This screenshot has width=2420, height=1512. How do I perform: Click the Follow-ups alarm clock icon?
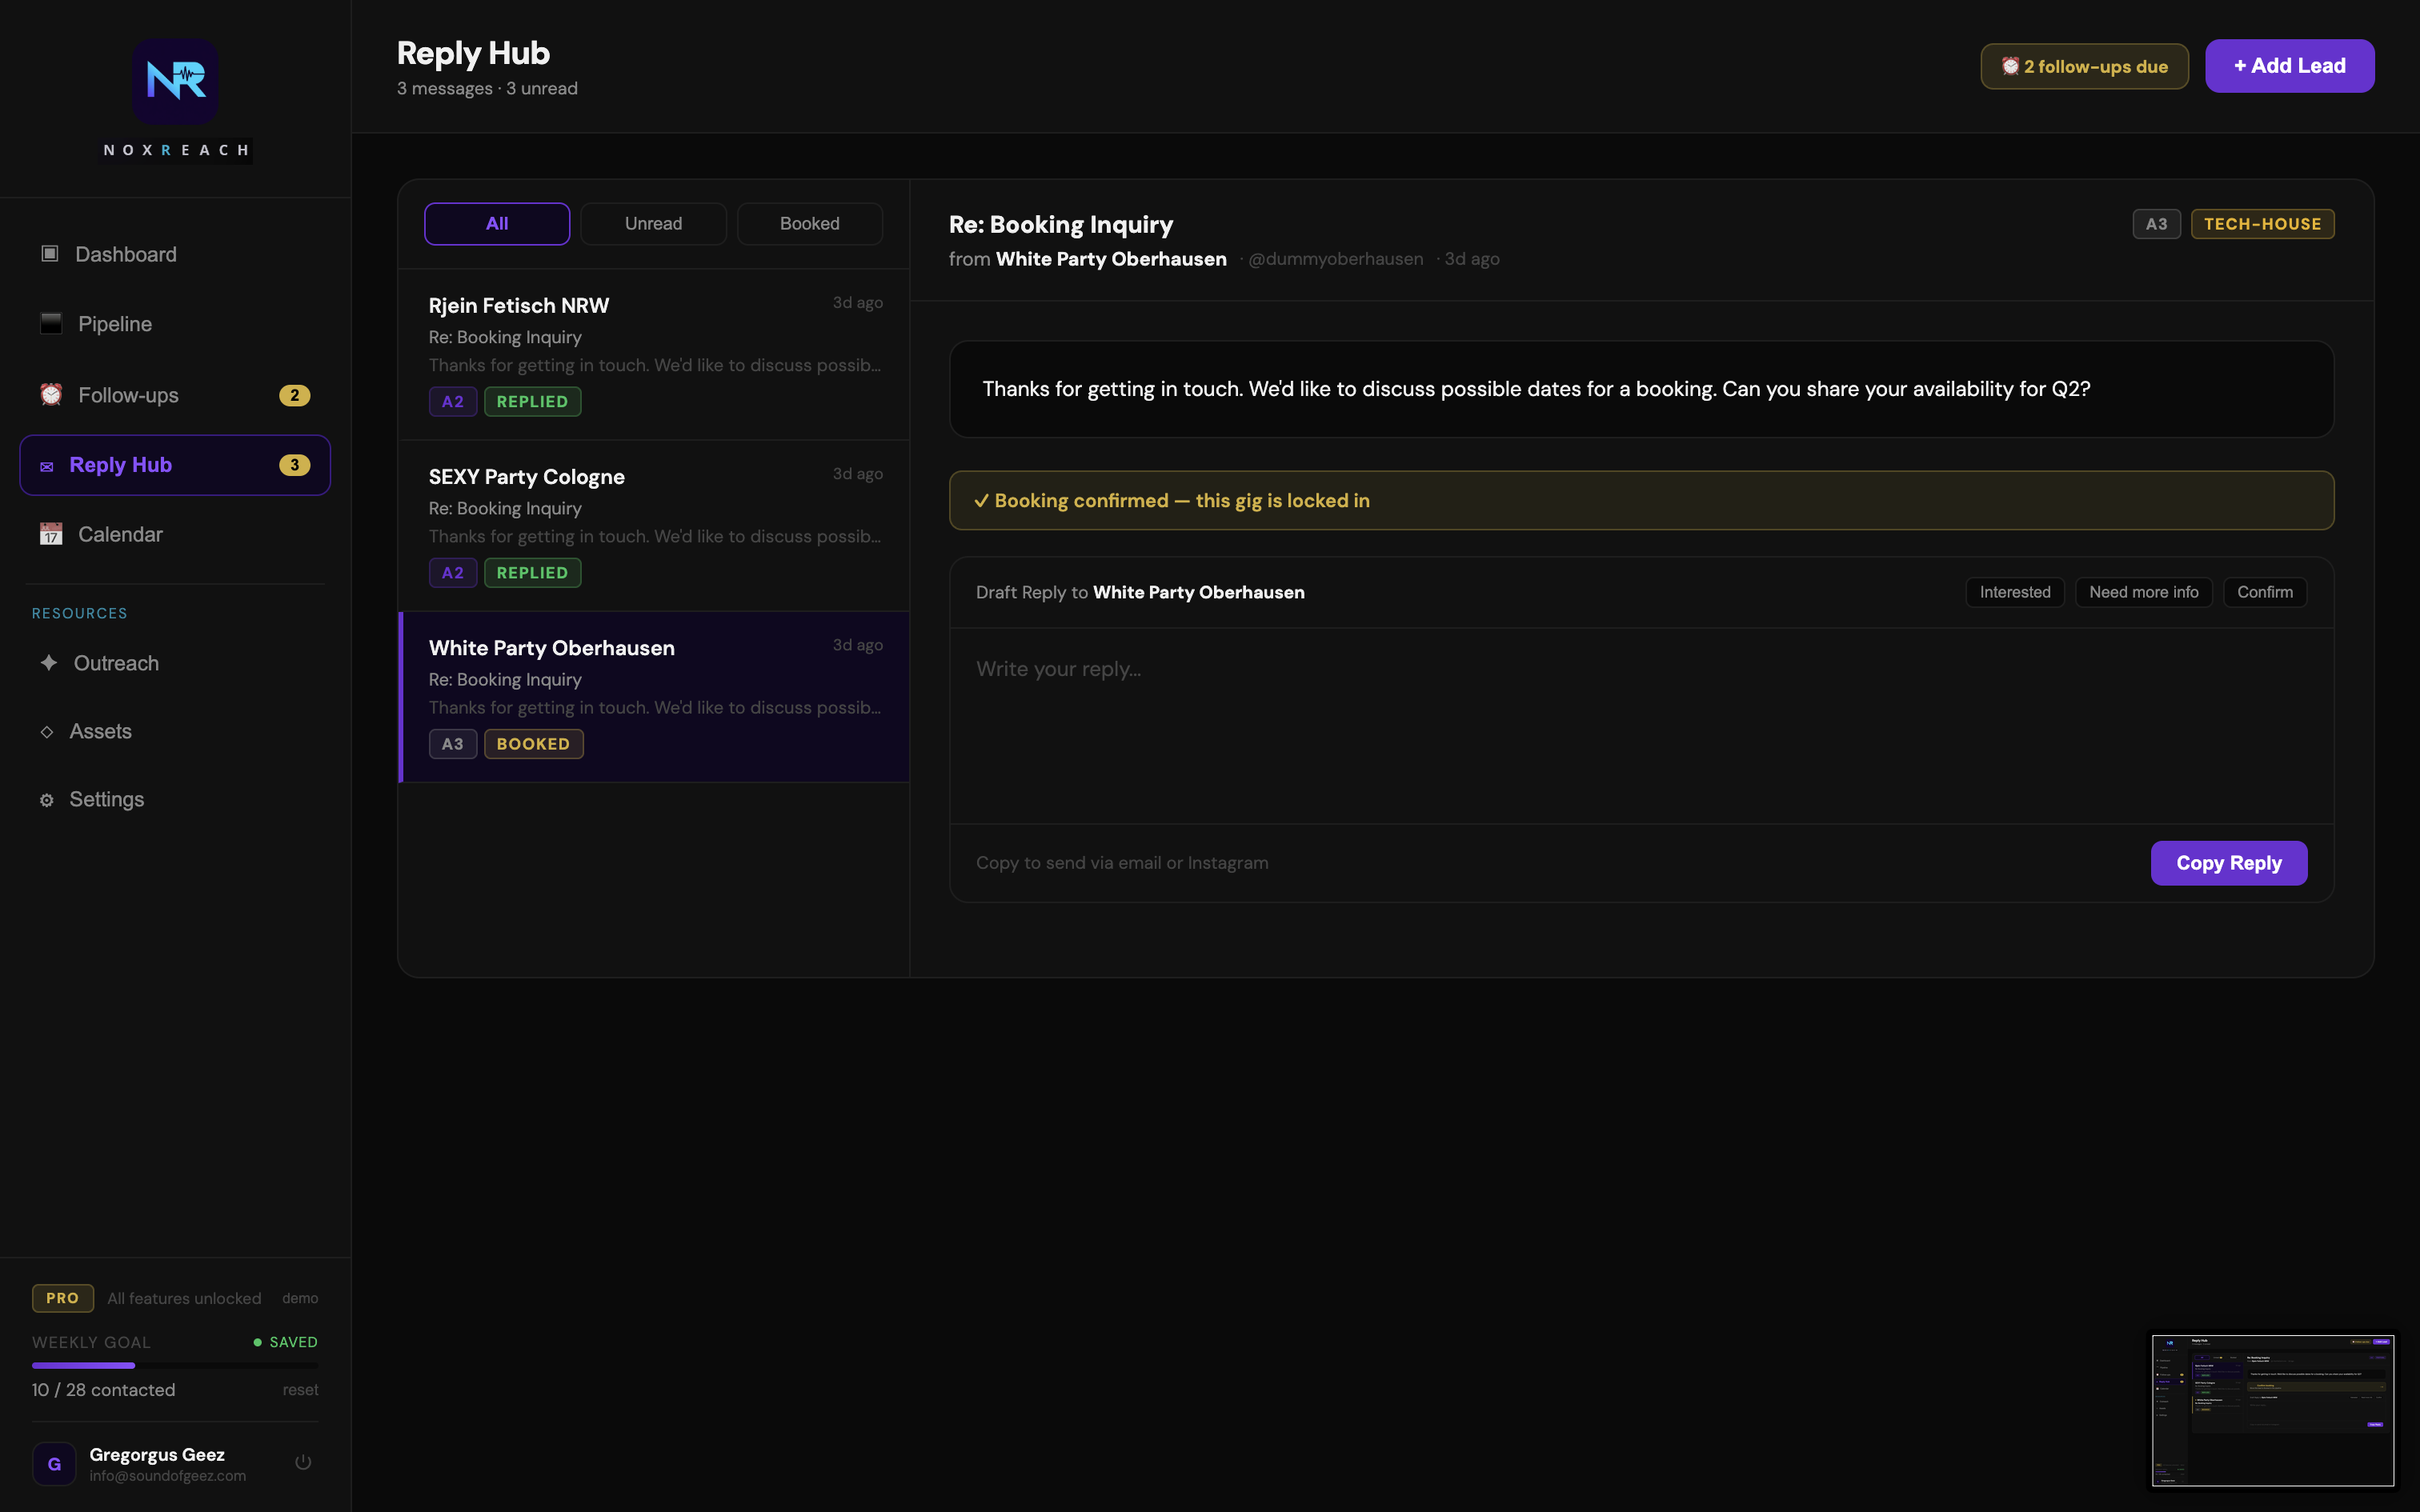[51, 395]
